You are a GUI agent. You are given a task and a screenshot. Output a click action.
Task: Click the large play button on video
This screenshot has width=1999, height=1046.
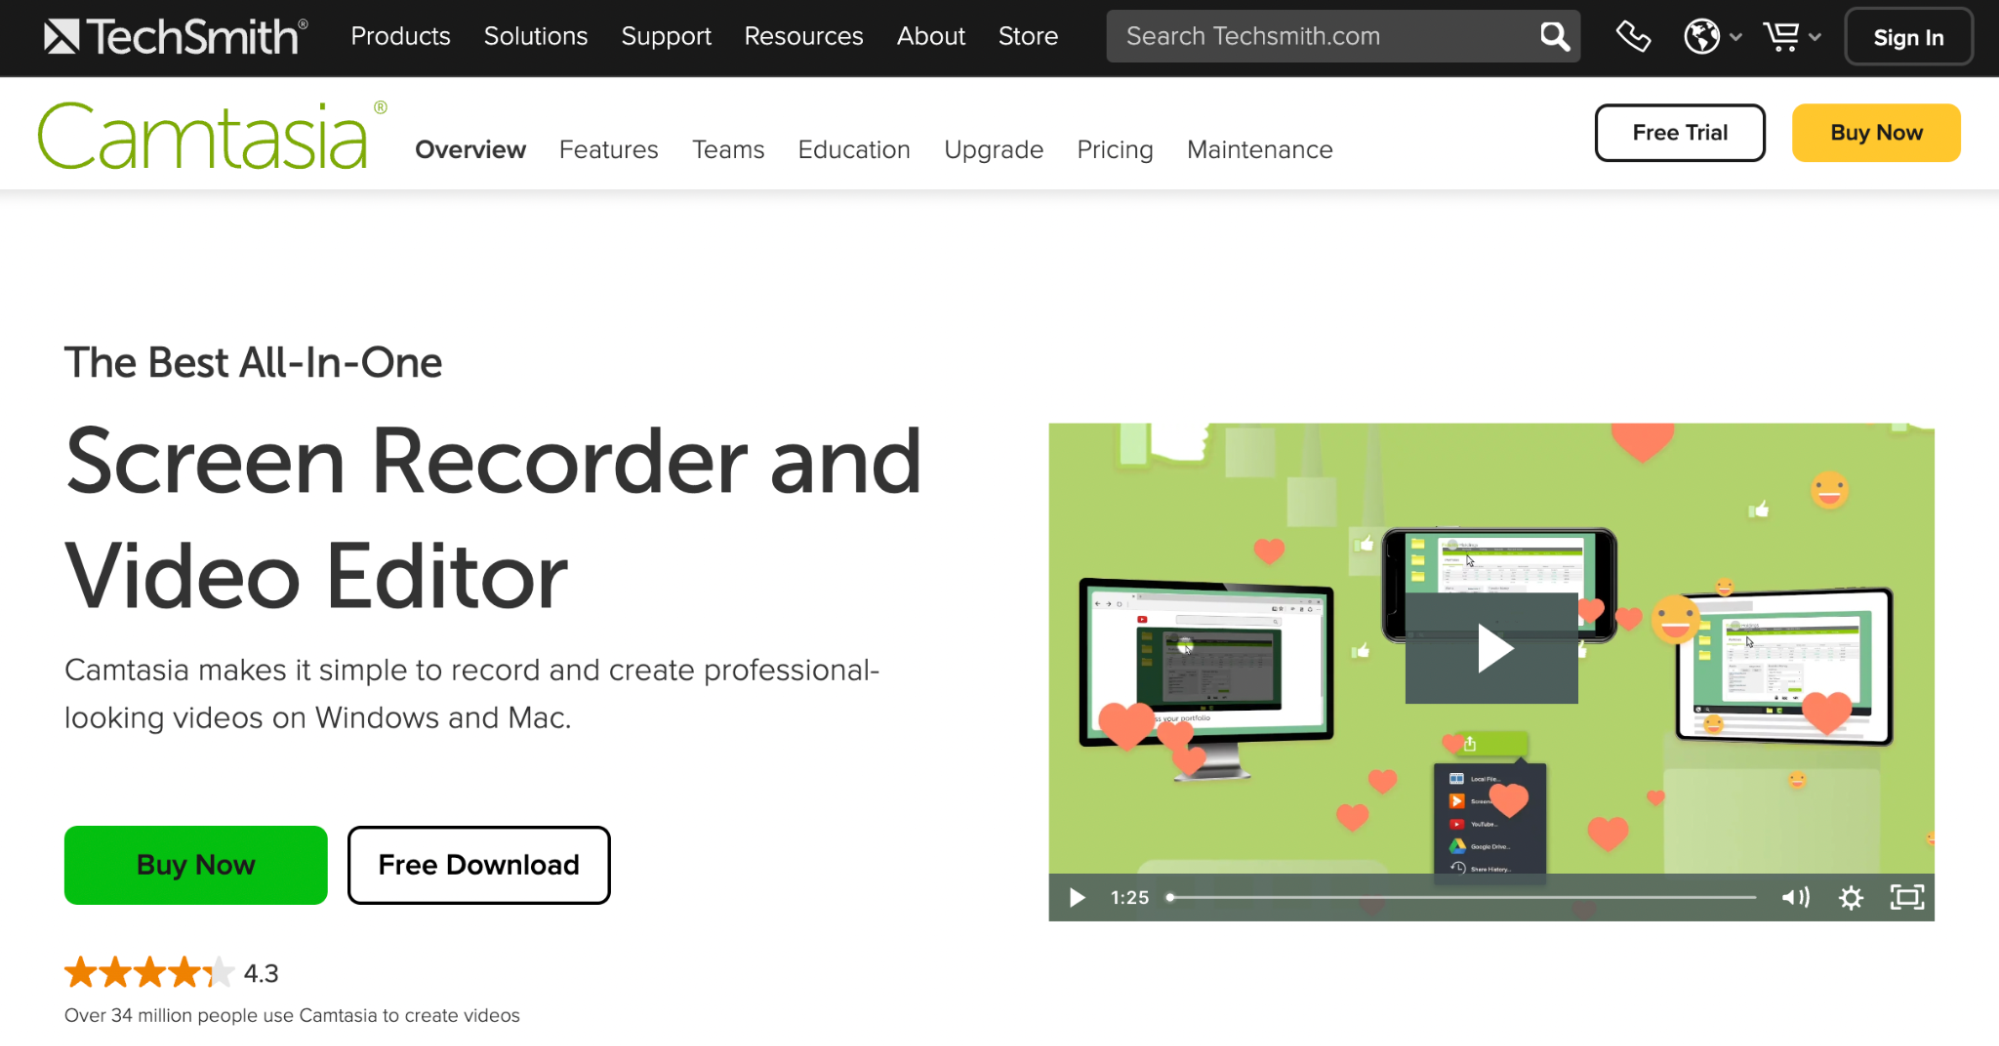pyautogui.click(x=1491, y=648)
